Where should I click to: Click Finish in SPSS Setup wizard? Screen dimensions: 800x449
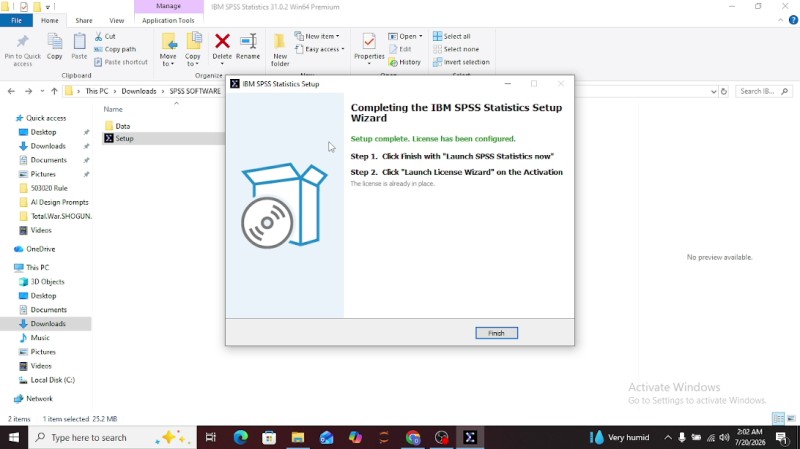click(496, 333)
